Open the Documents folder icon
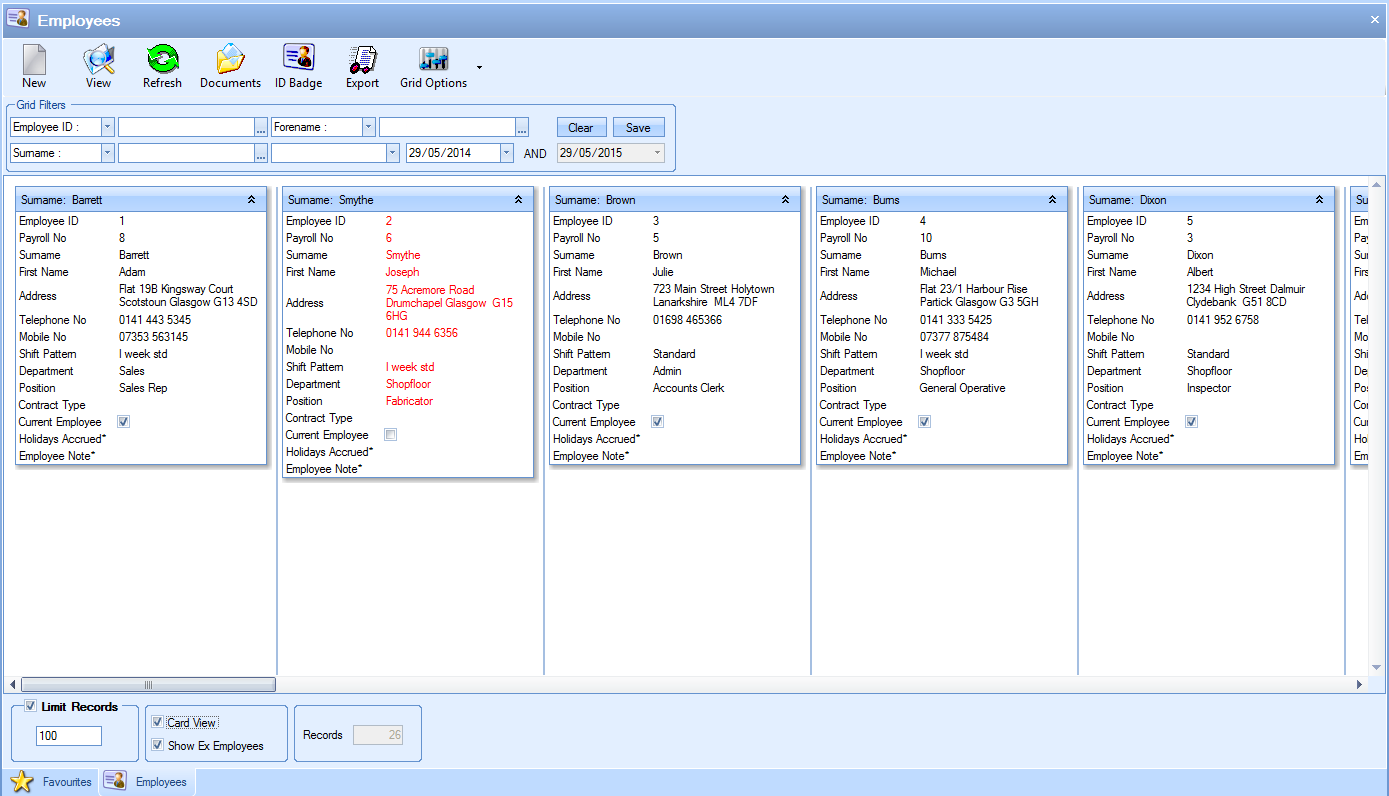The width and height of the screenshot is (1389, 796). click(230, 60)
